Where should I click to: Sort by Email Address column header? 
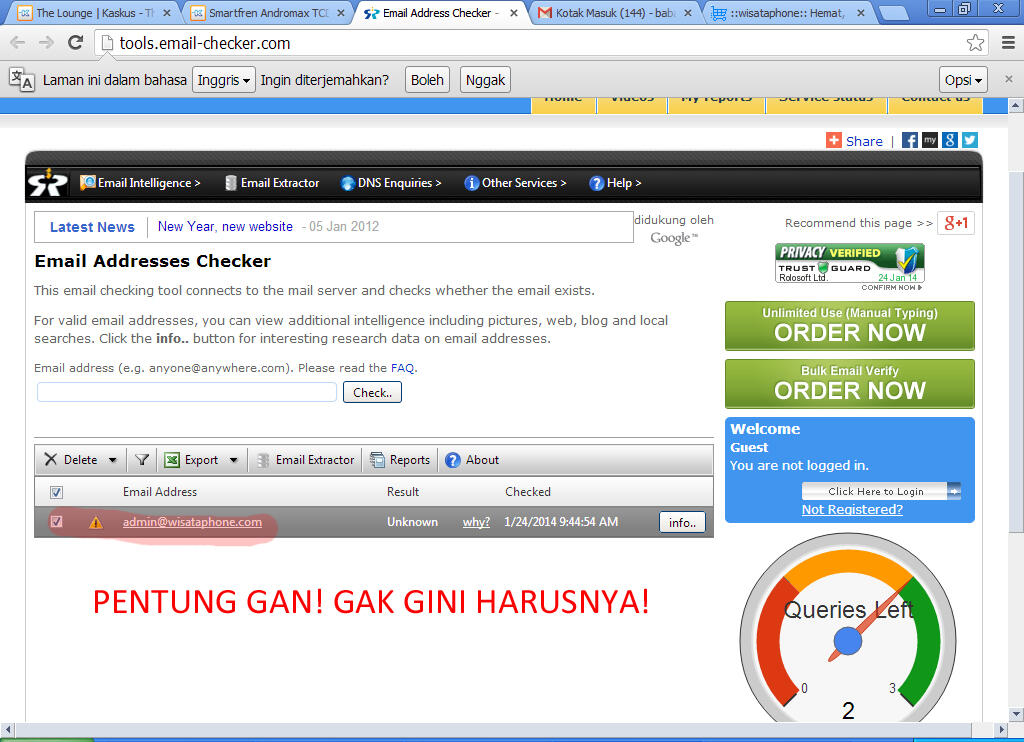(x=160, y=492)
